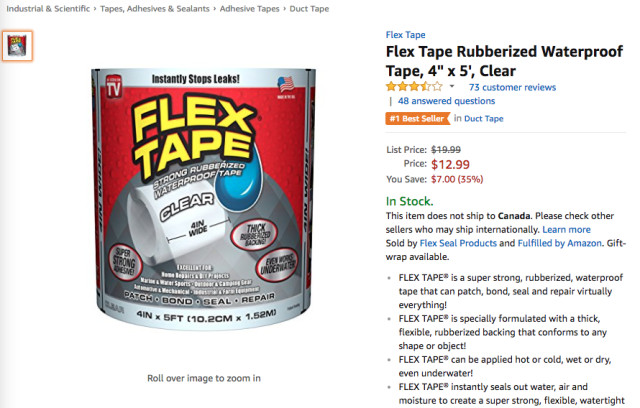
Task: Click the product thumbnail image
Action: 17,46
